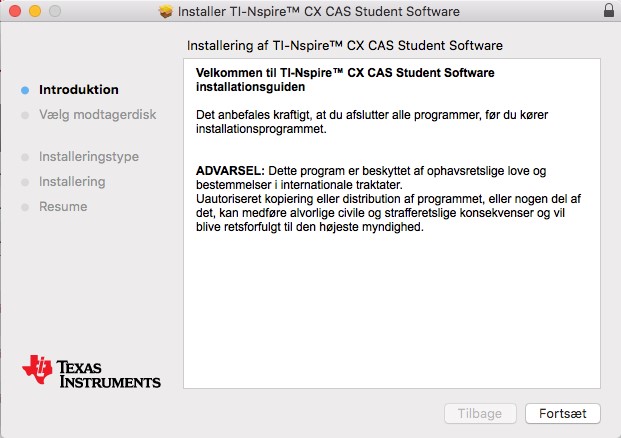Click the yellow minimize window button

coord(35,11)
